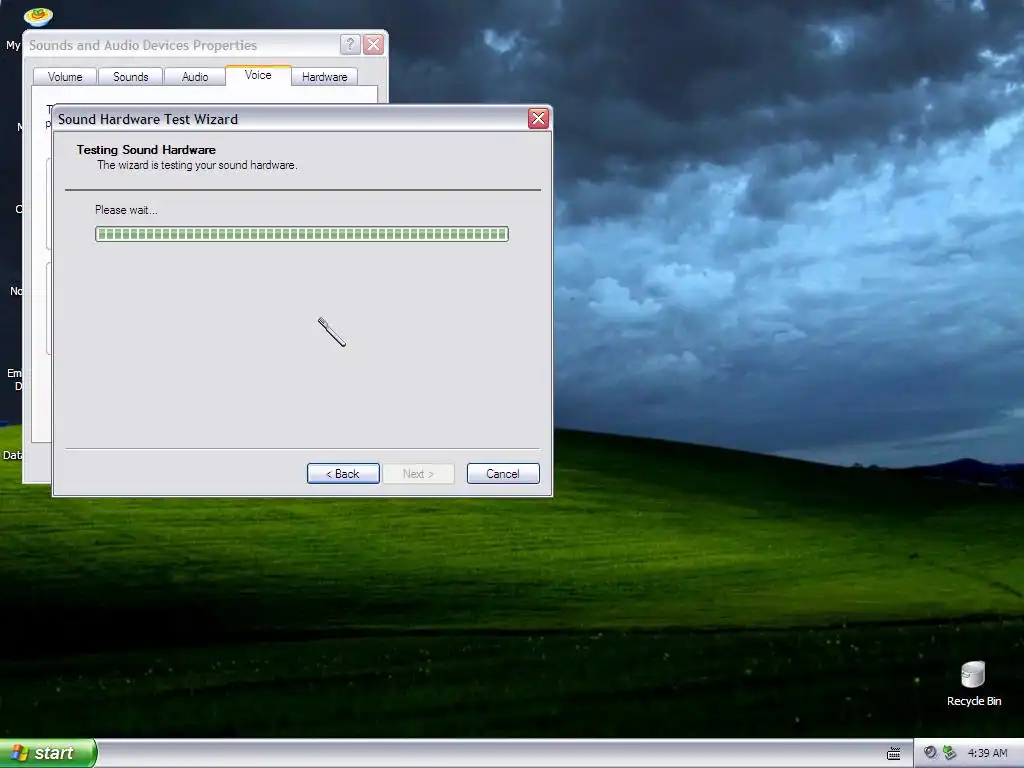Click the Back button in the wizard
The image size is (1024, 768).
coord(343,473)
